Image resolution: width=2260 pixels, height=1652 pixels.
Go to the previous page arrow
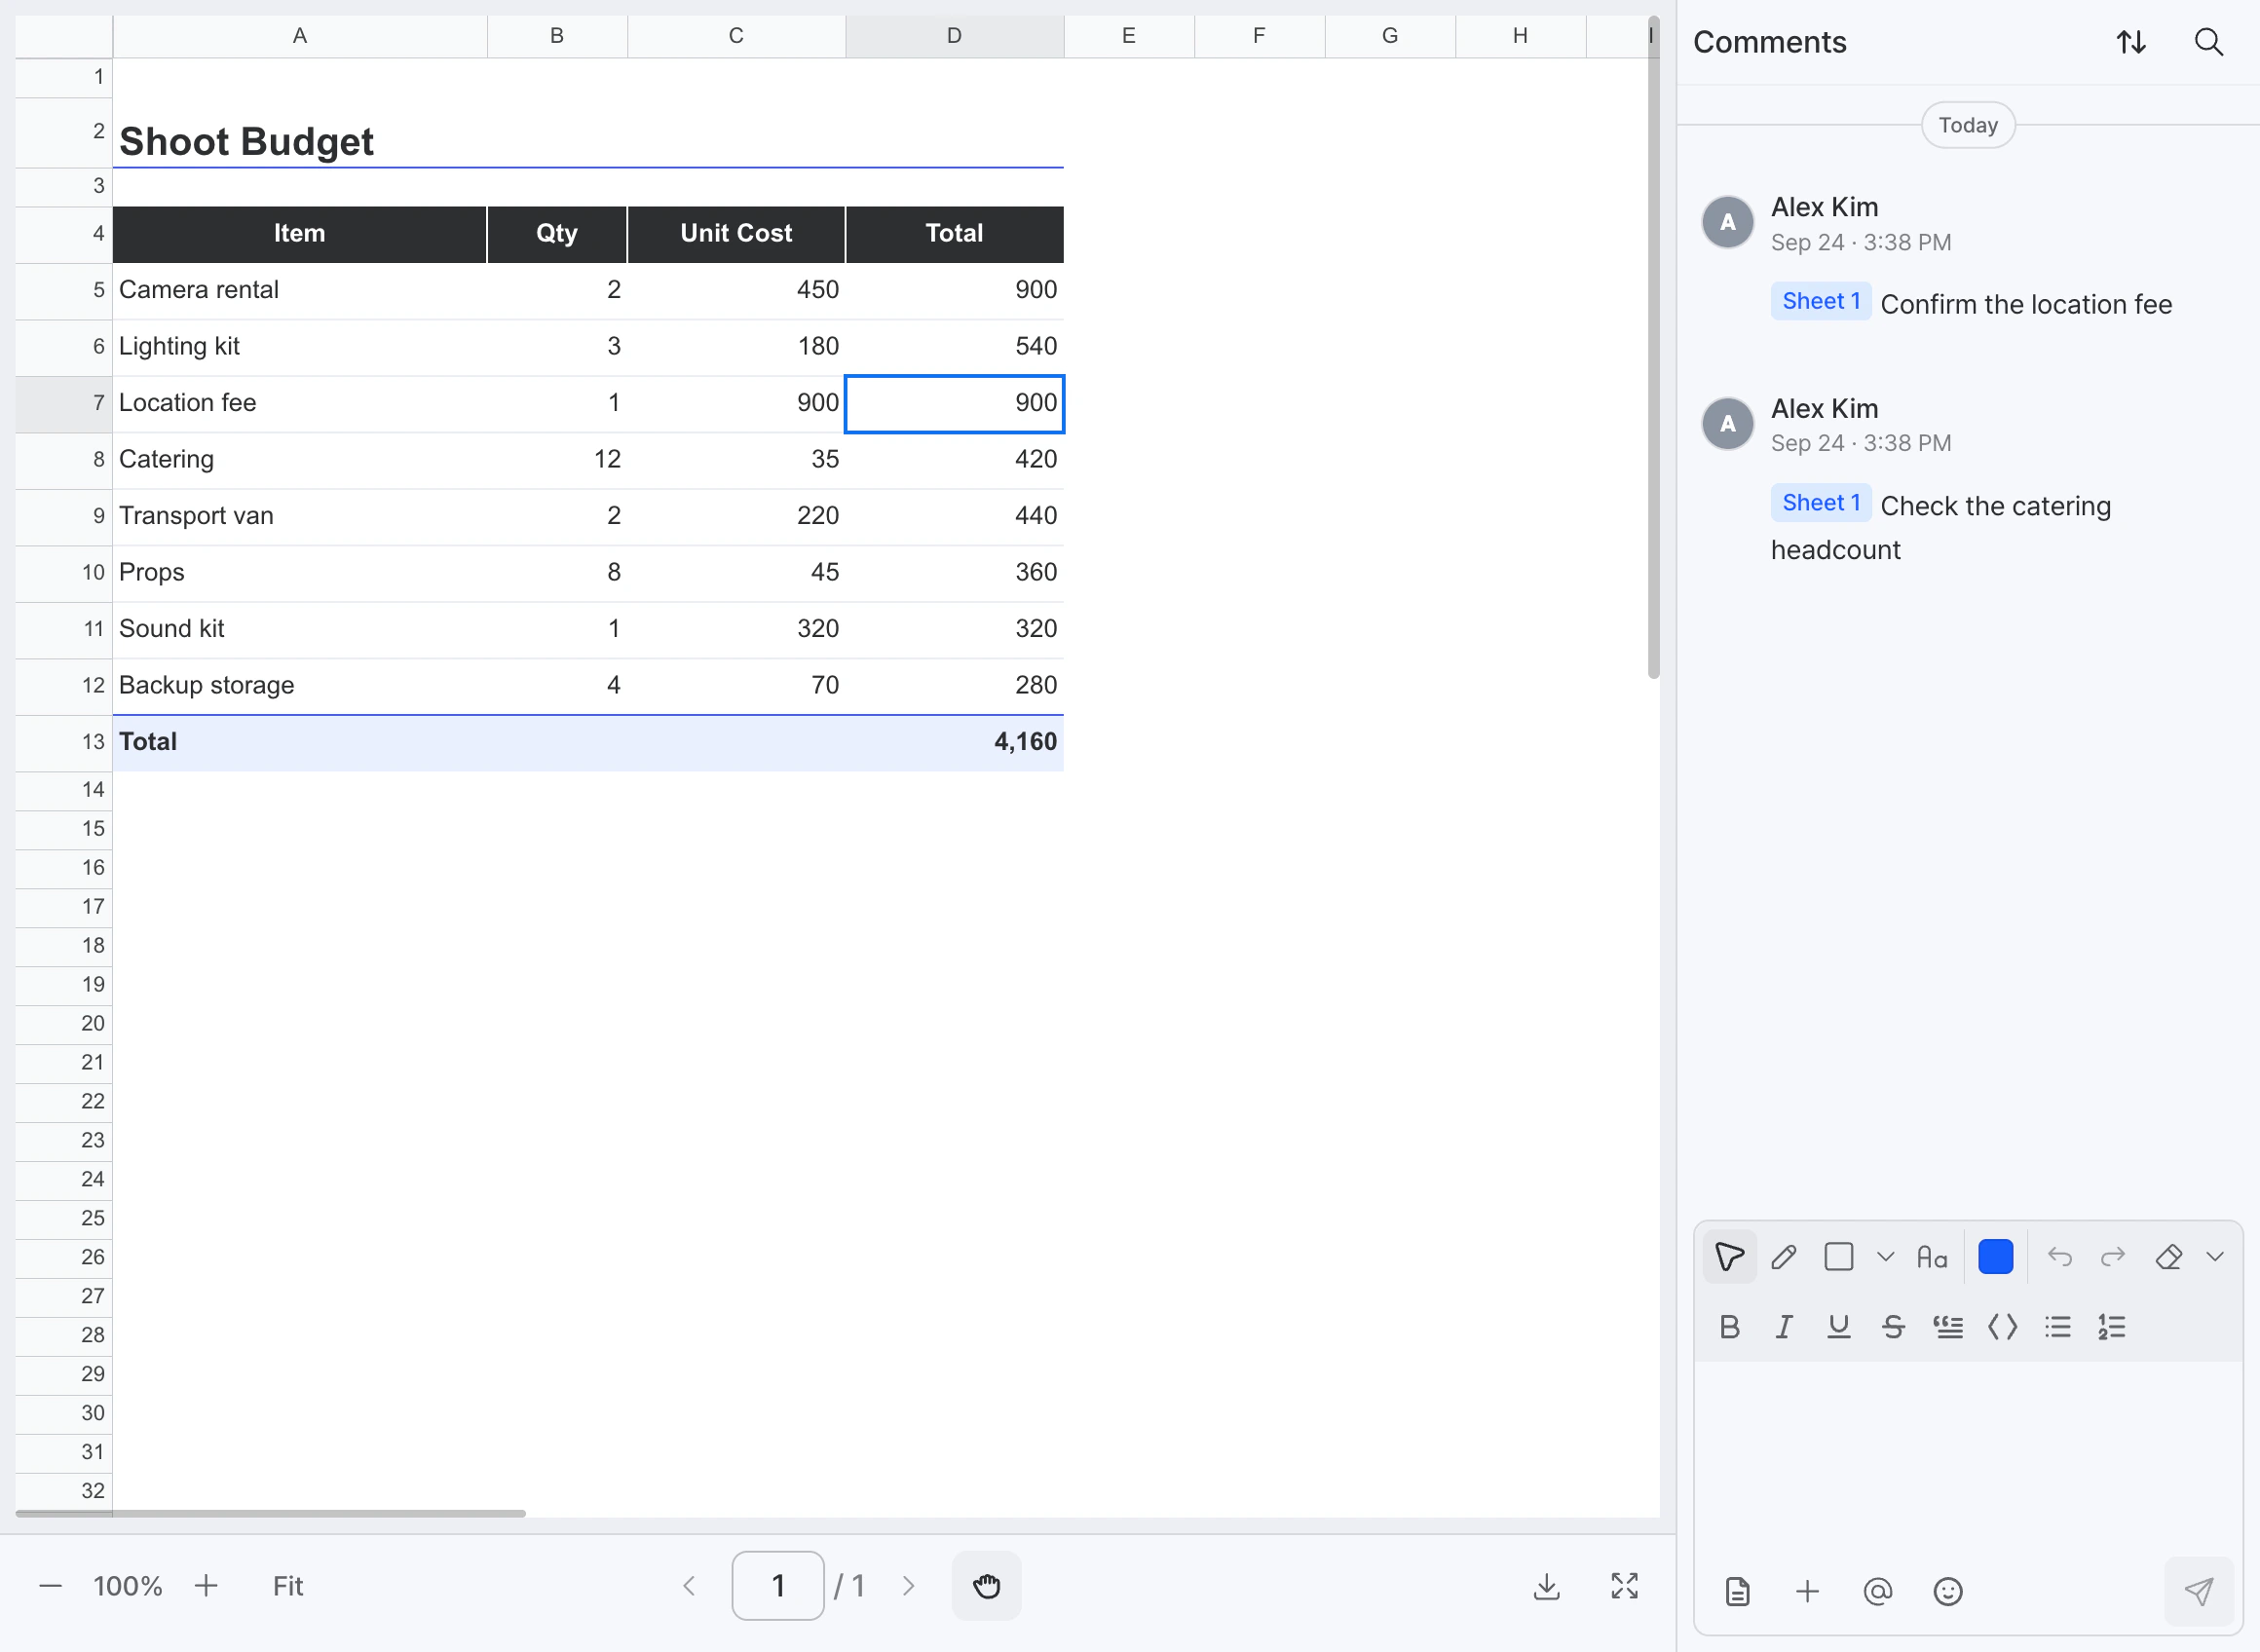point(689,1586)
